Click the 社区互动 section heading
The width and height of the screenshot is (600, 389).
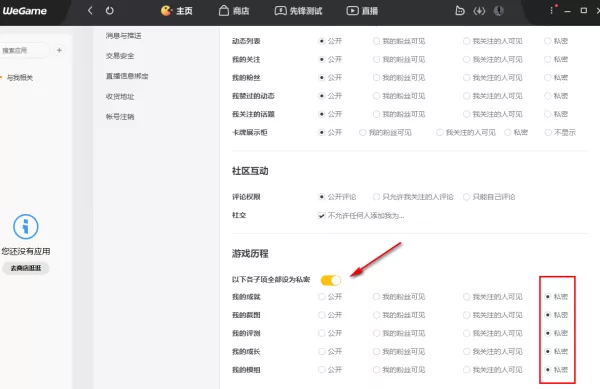tap(250, 171)
